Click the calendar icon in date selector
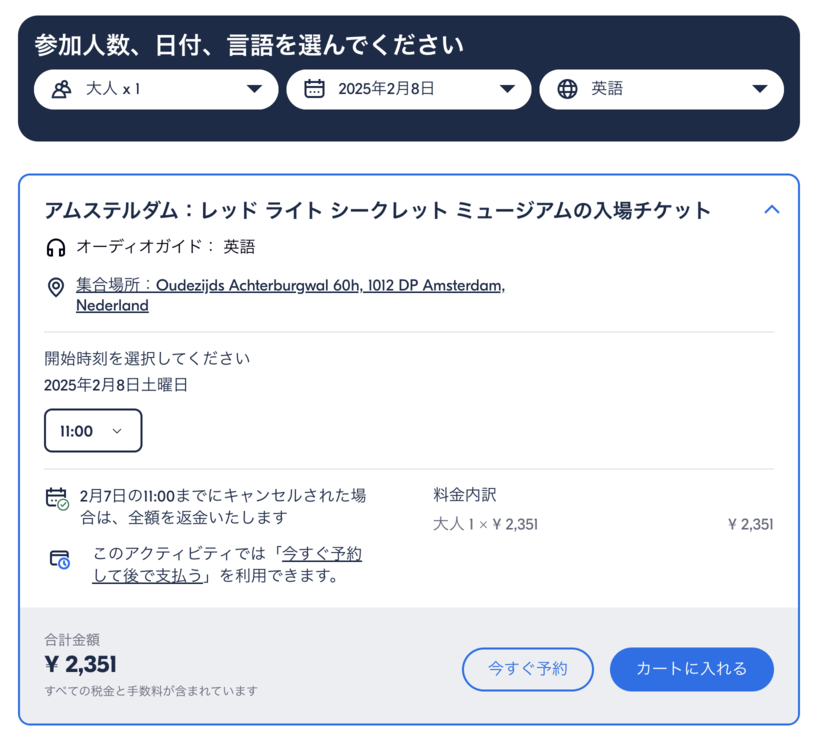Screen dimensions: 815x735 point(314,89)
